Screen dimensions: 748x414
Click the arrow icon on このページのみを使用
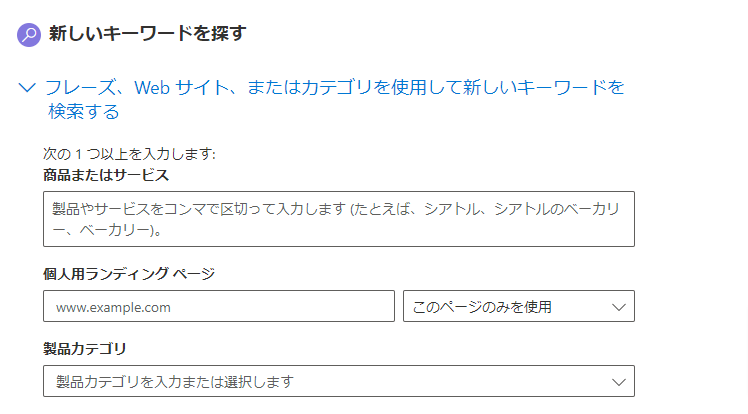[x=619, y=307]
